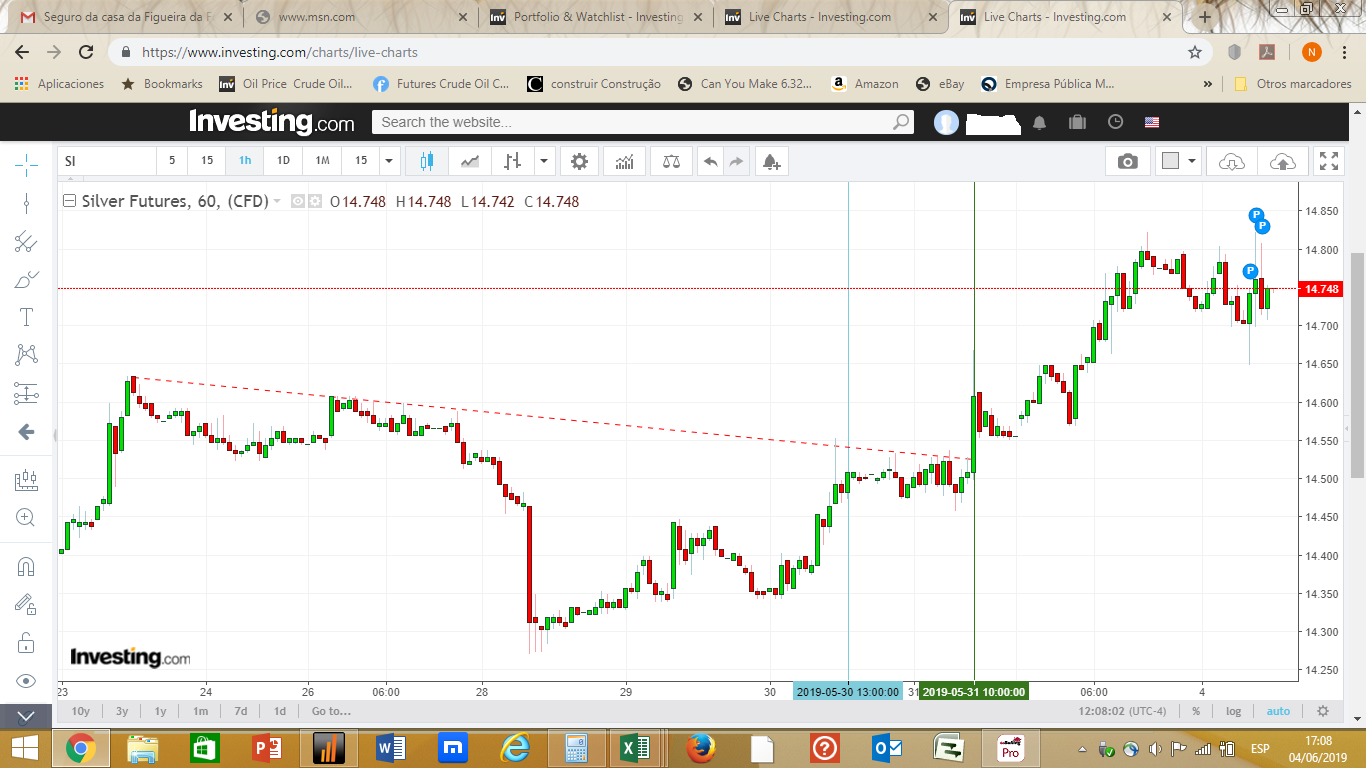Switch to the www.msn.com tab
The width and height of the screenshot is (1366, 768).
(361, 16)
